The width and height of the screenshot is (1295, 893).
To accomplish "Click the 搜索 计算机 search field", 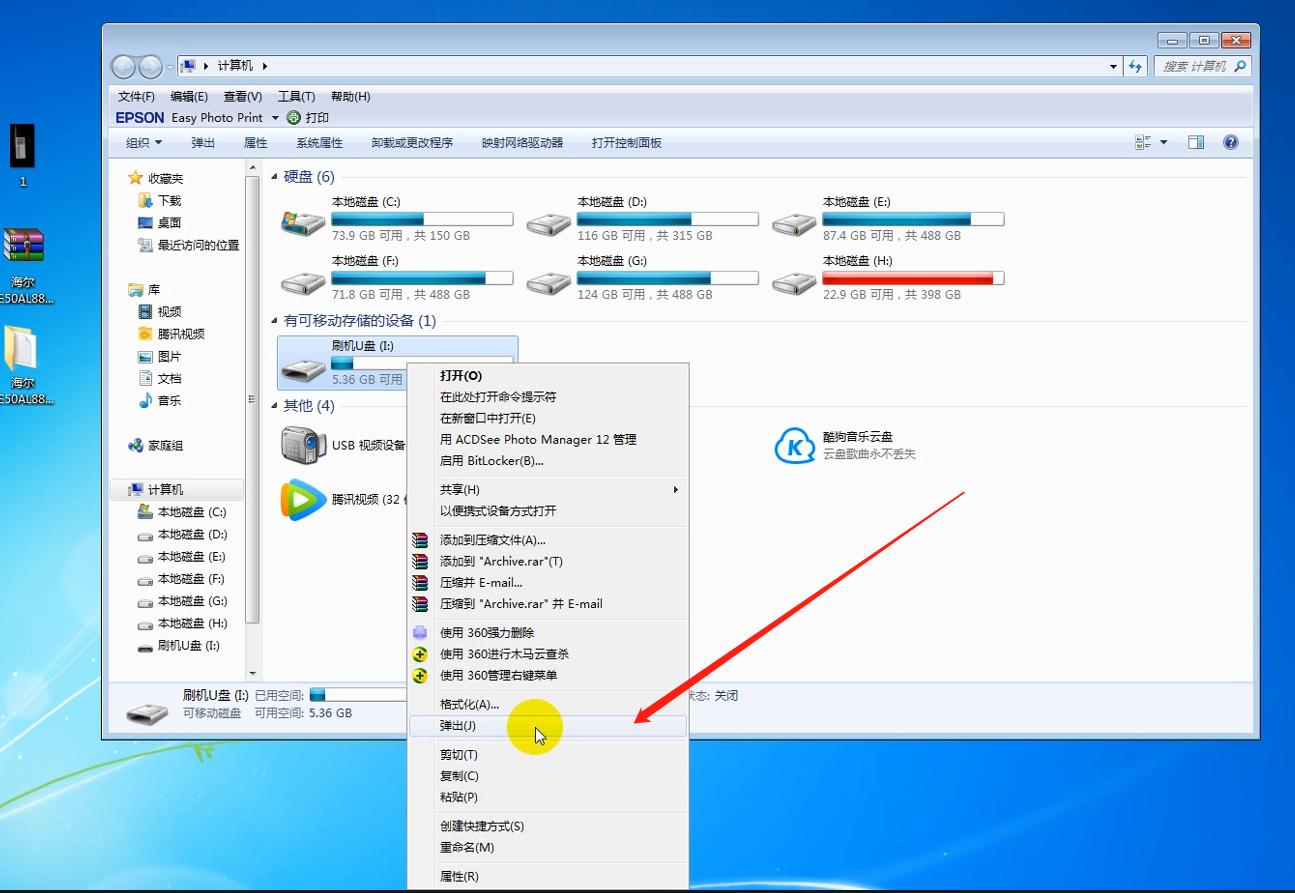I will click(x=1194, y=66).
